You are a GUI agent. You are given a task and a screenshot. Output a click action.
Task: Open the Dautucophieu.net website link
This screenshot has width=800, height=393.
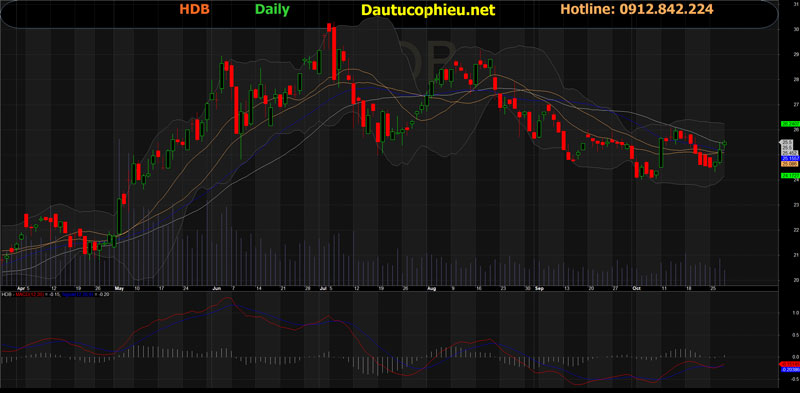click(x=428, y=10)
